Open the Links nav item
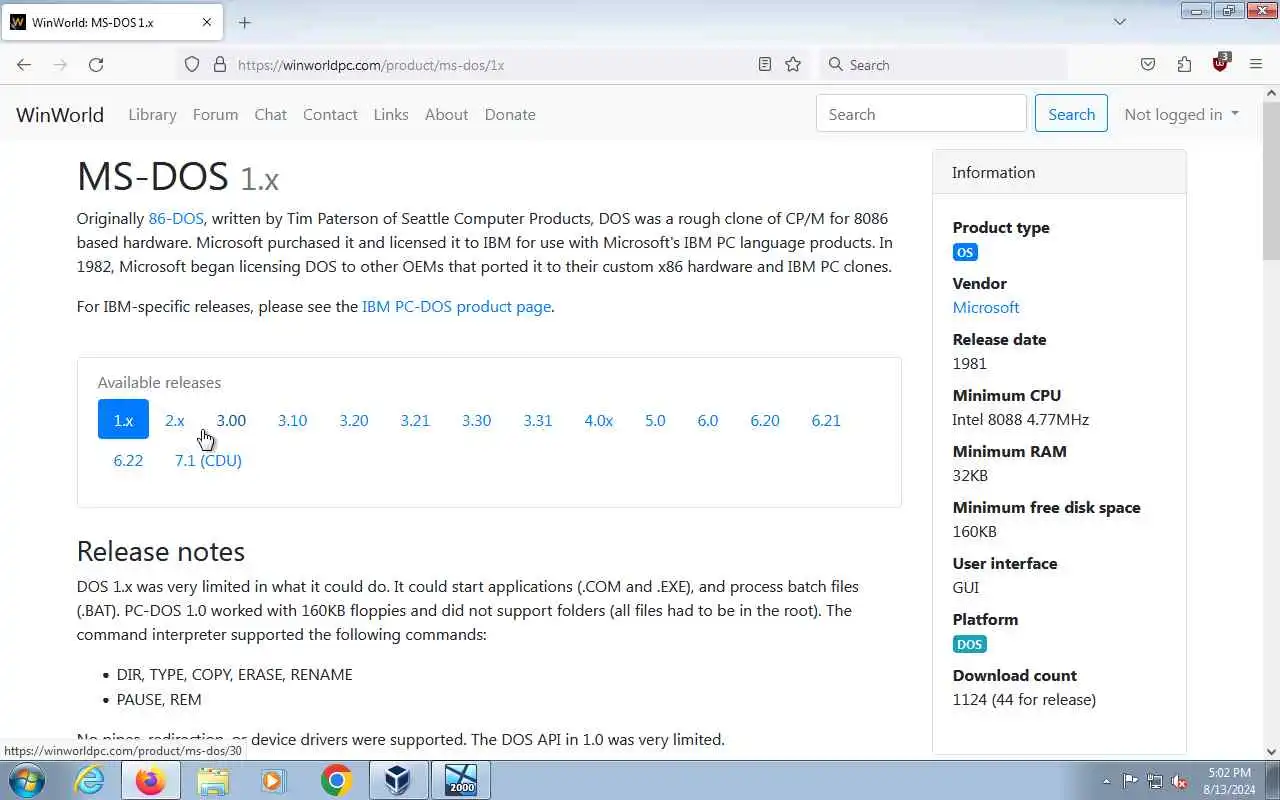 click(391, 114)
